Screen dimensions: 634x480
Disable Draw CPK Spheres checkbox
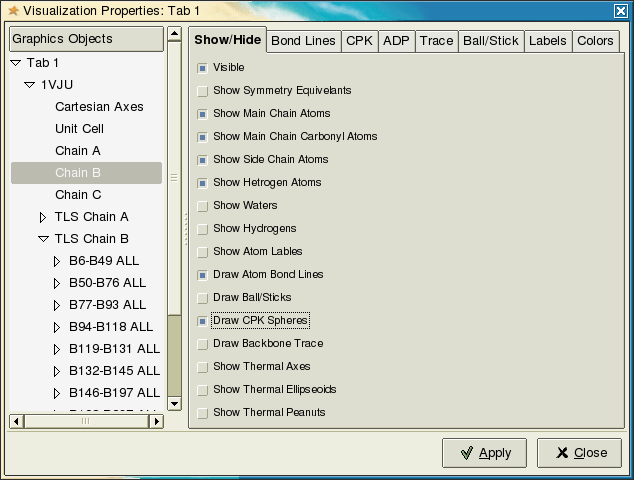(202, 321)
